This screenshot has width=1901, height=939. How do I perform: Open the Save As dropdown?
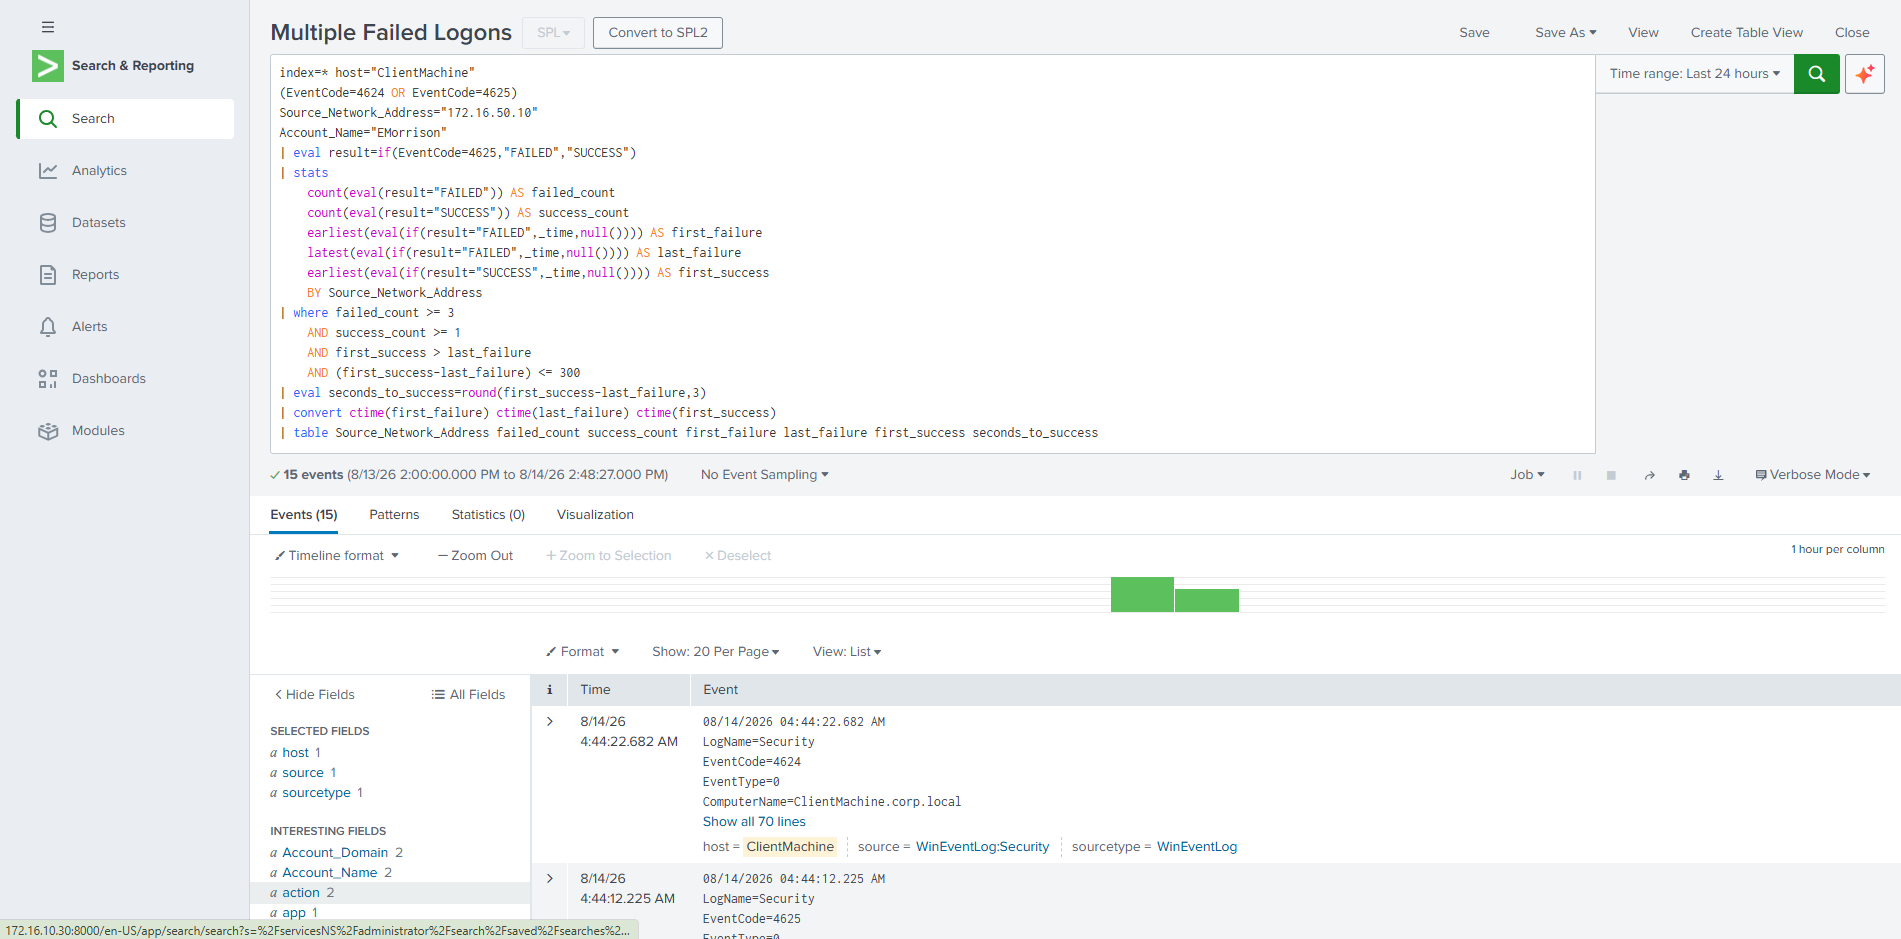[x=1565, y=33]
